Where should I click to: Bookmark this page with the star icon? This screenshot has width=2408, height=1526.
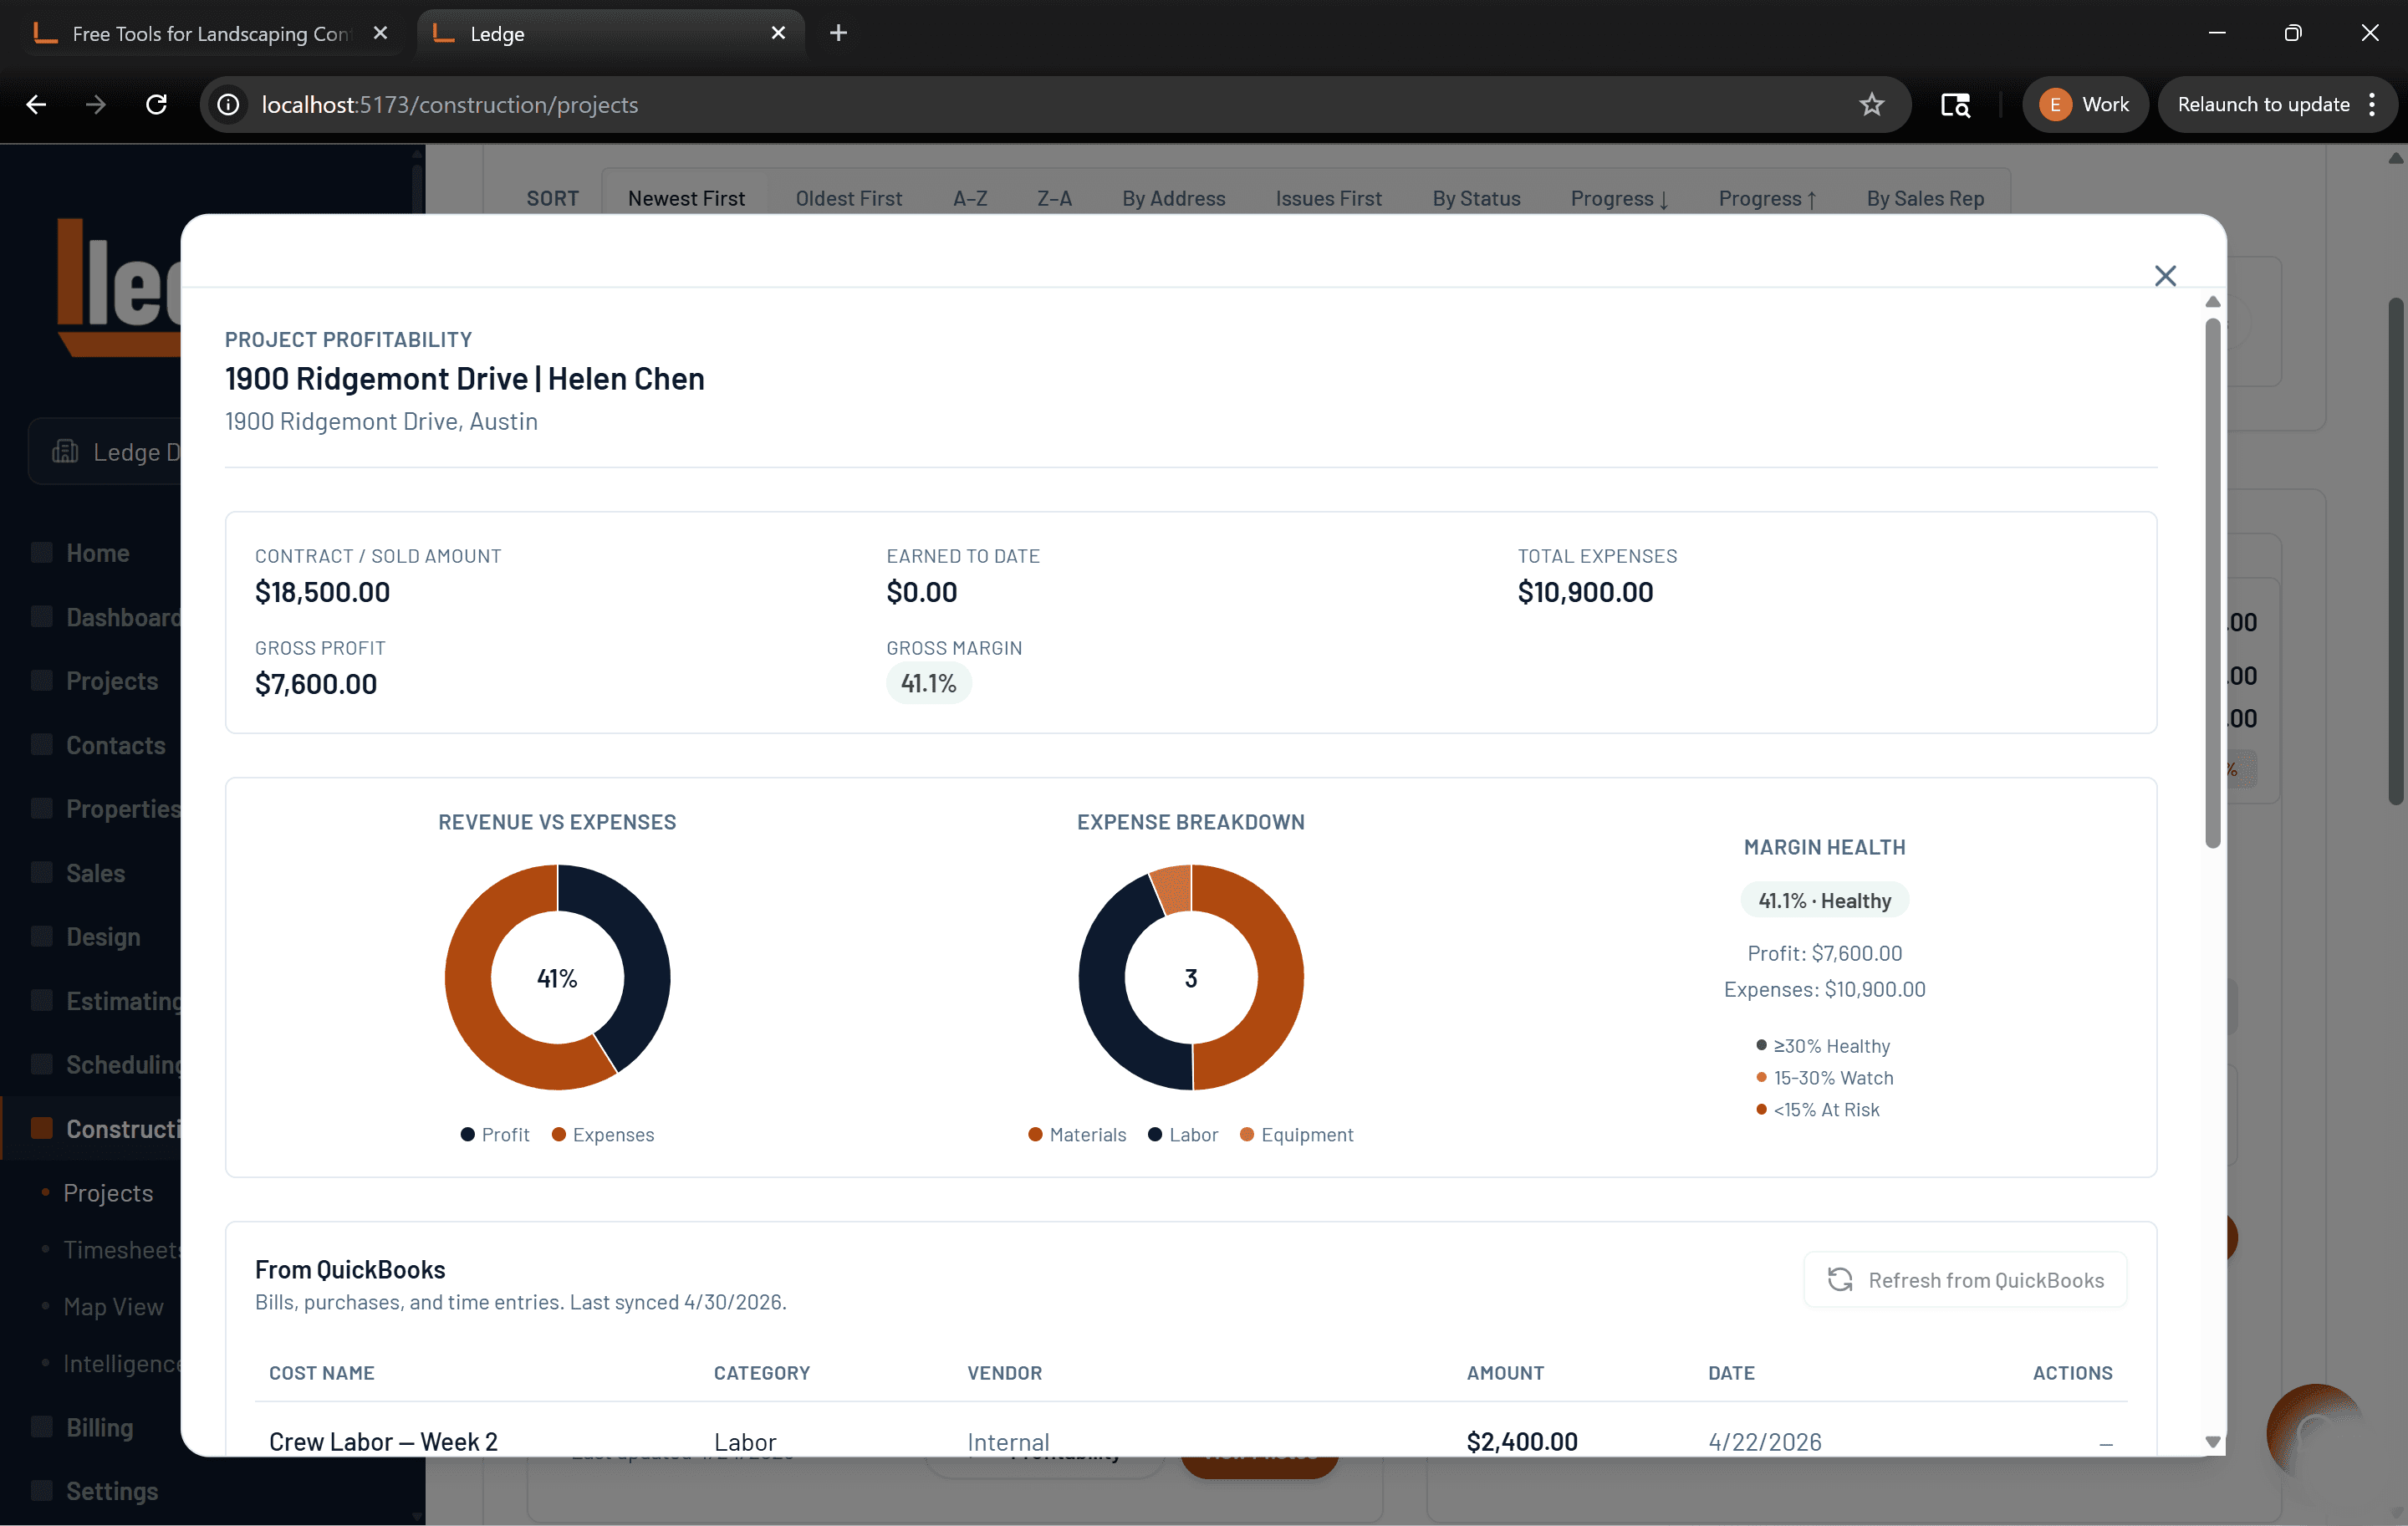(x=1872, y=104)
